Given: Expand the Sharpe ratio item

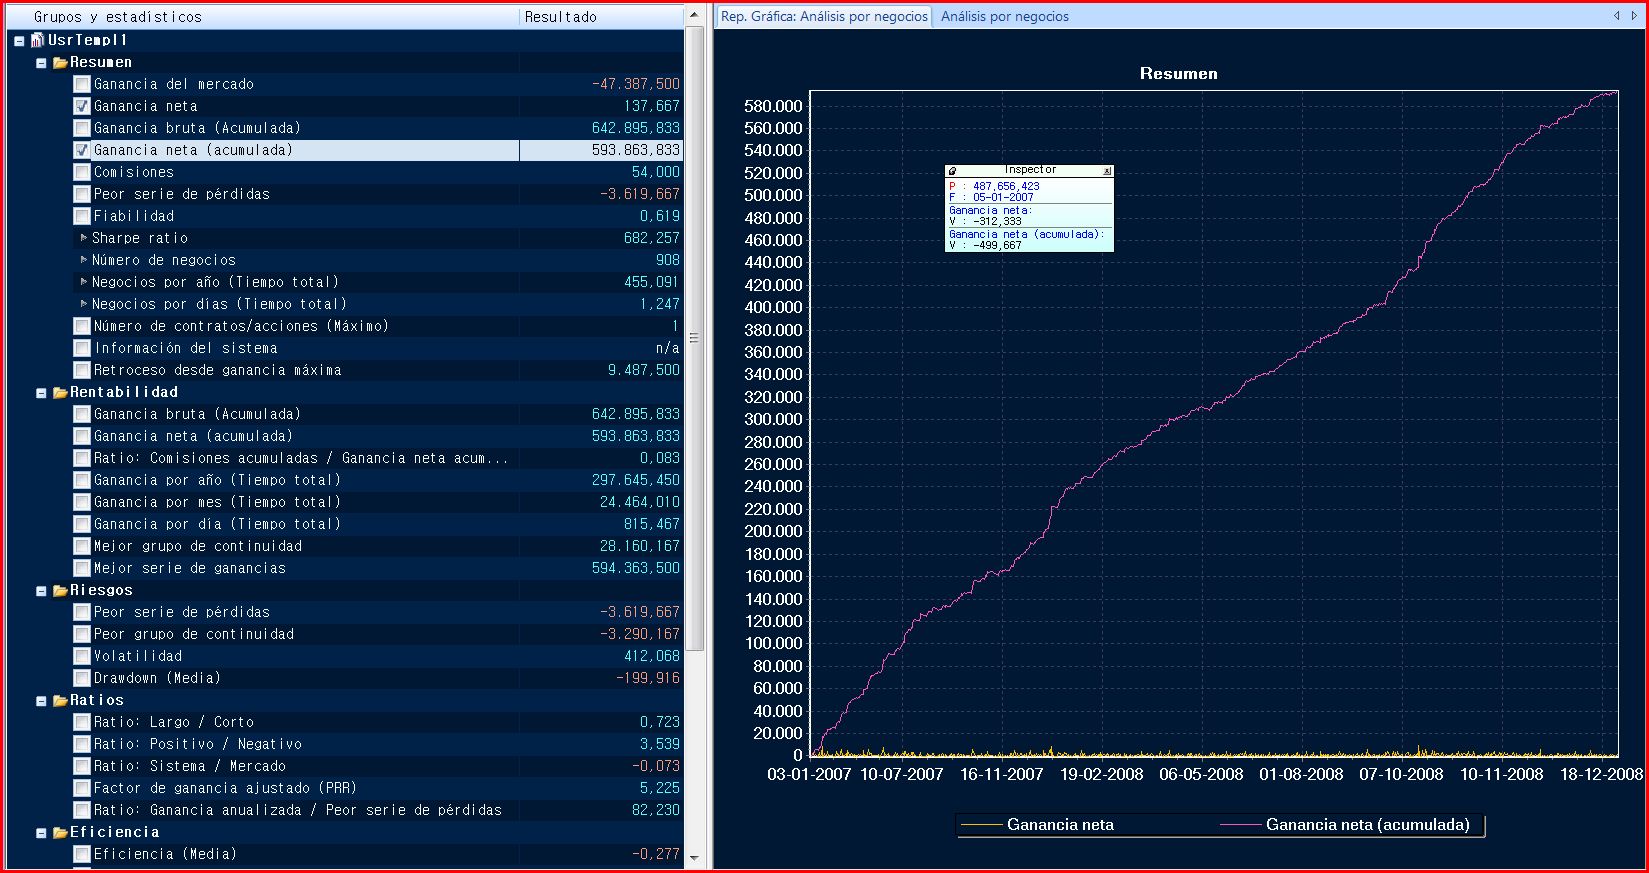Looking at the screenshot, I should (84, 238).
